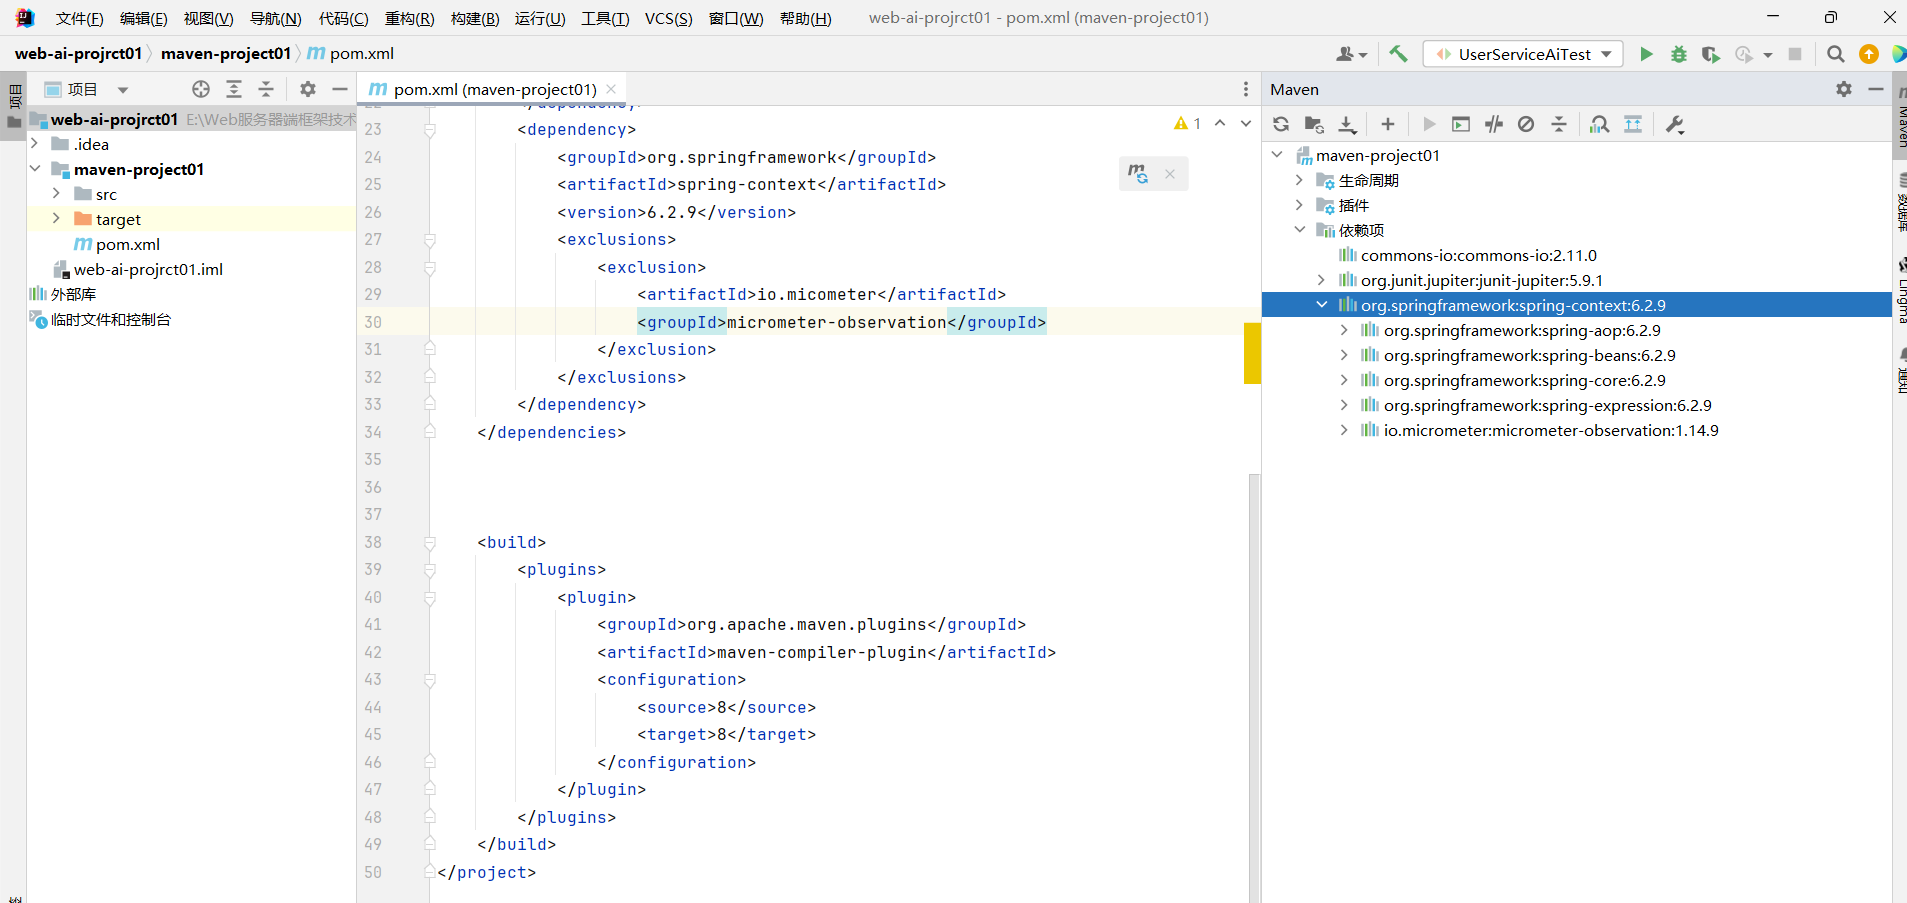Analyze dependencies in Maven toolbar
Screen dimensions: 1907x903
[1600, 124]
